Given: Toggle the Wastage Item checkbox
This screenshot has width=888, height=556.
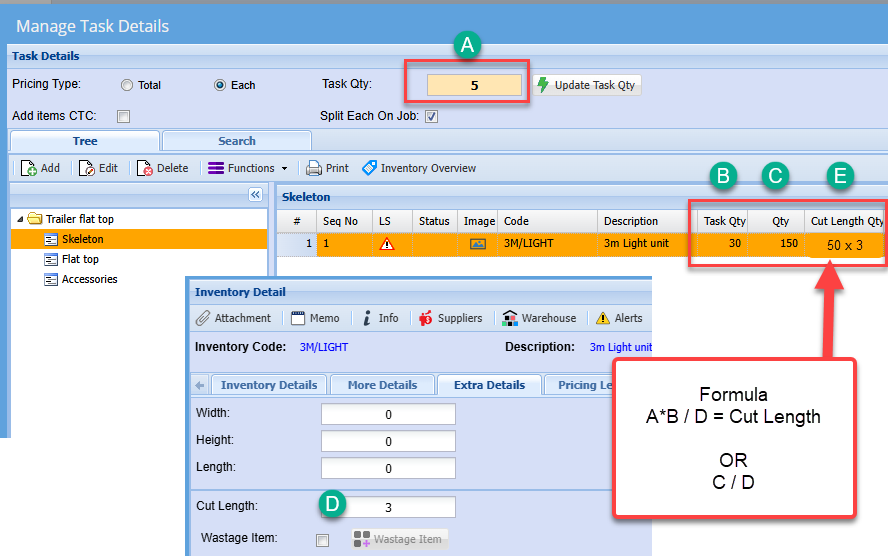Looking at the screenshot, I should [x=322, y=540].
